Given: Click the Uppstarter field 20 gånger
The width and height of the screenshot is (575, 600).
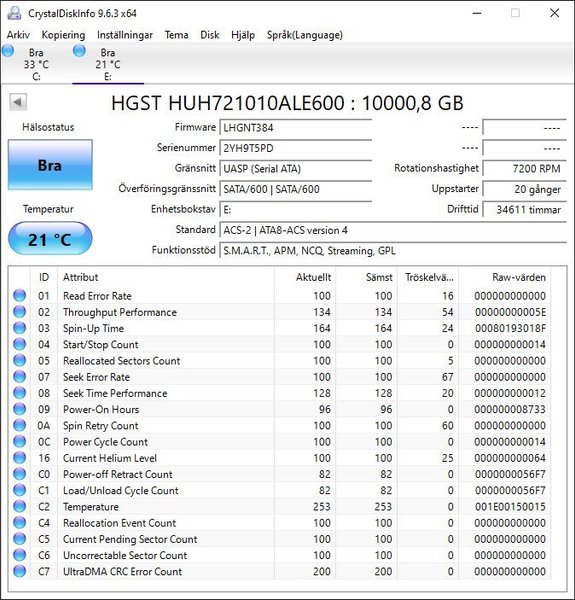Looking at the screenshot, I should tap(525, 189).
